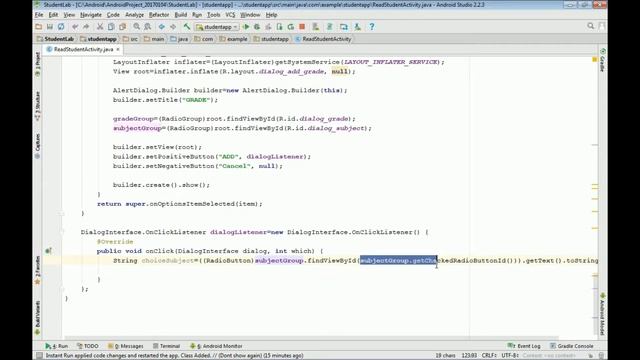
Task: Open the Project Structure icon
Action: [344, 27]
